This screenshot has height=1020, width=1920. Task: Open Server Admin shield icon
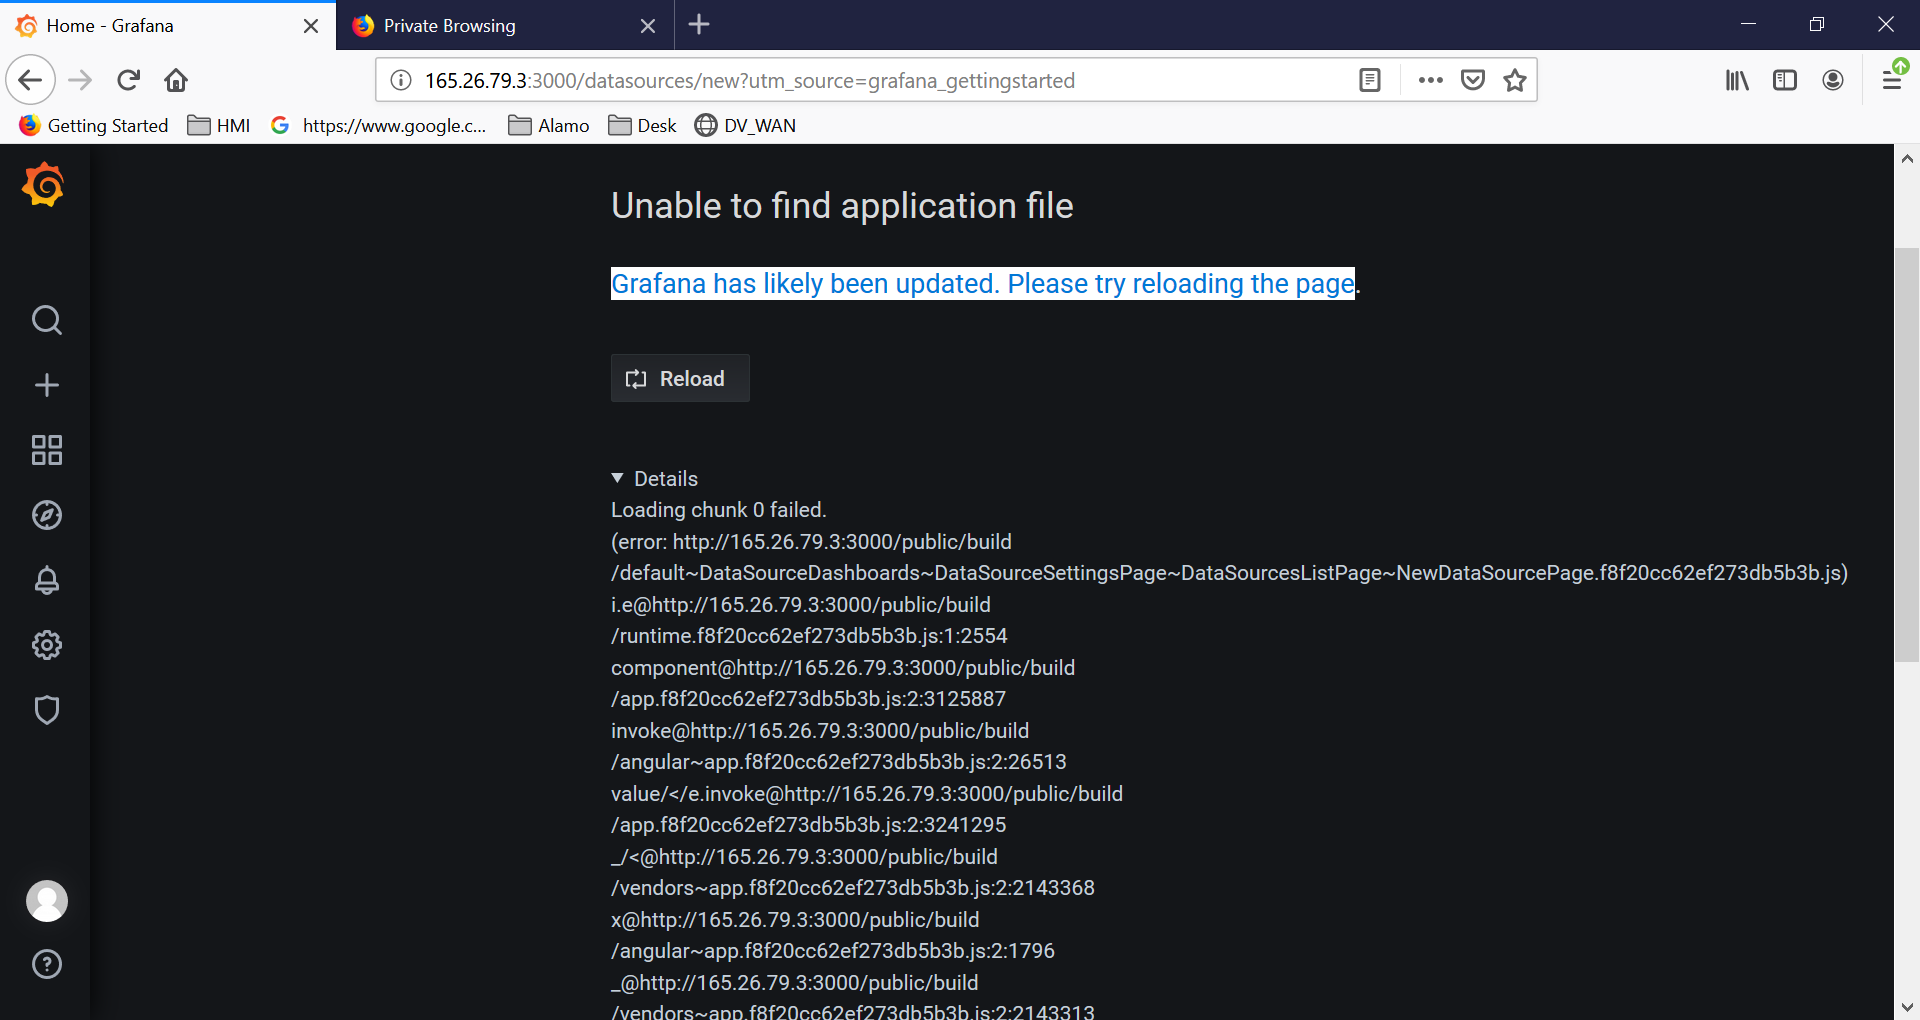[x=46, y=709]
